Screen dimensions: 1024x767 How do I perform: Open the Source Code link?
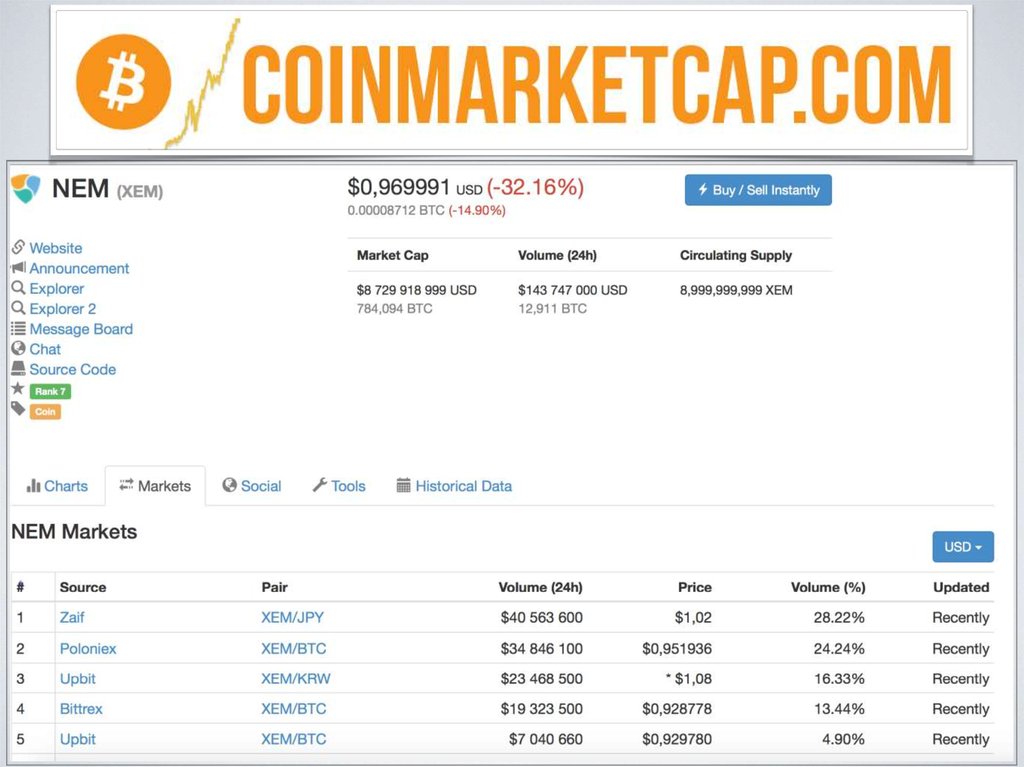click(72, 370)
